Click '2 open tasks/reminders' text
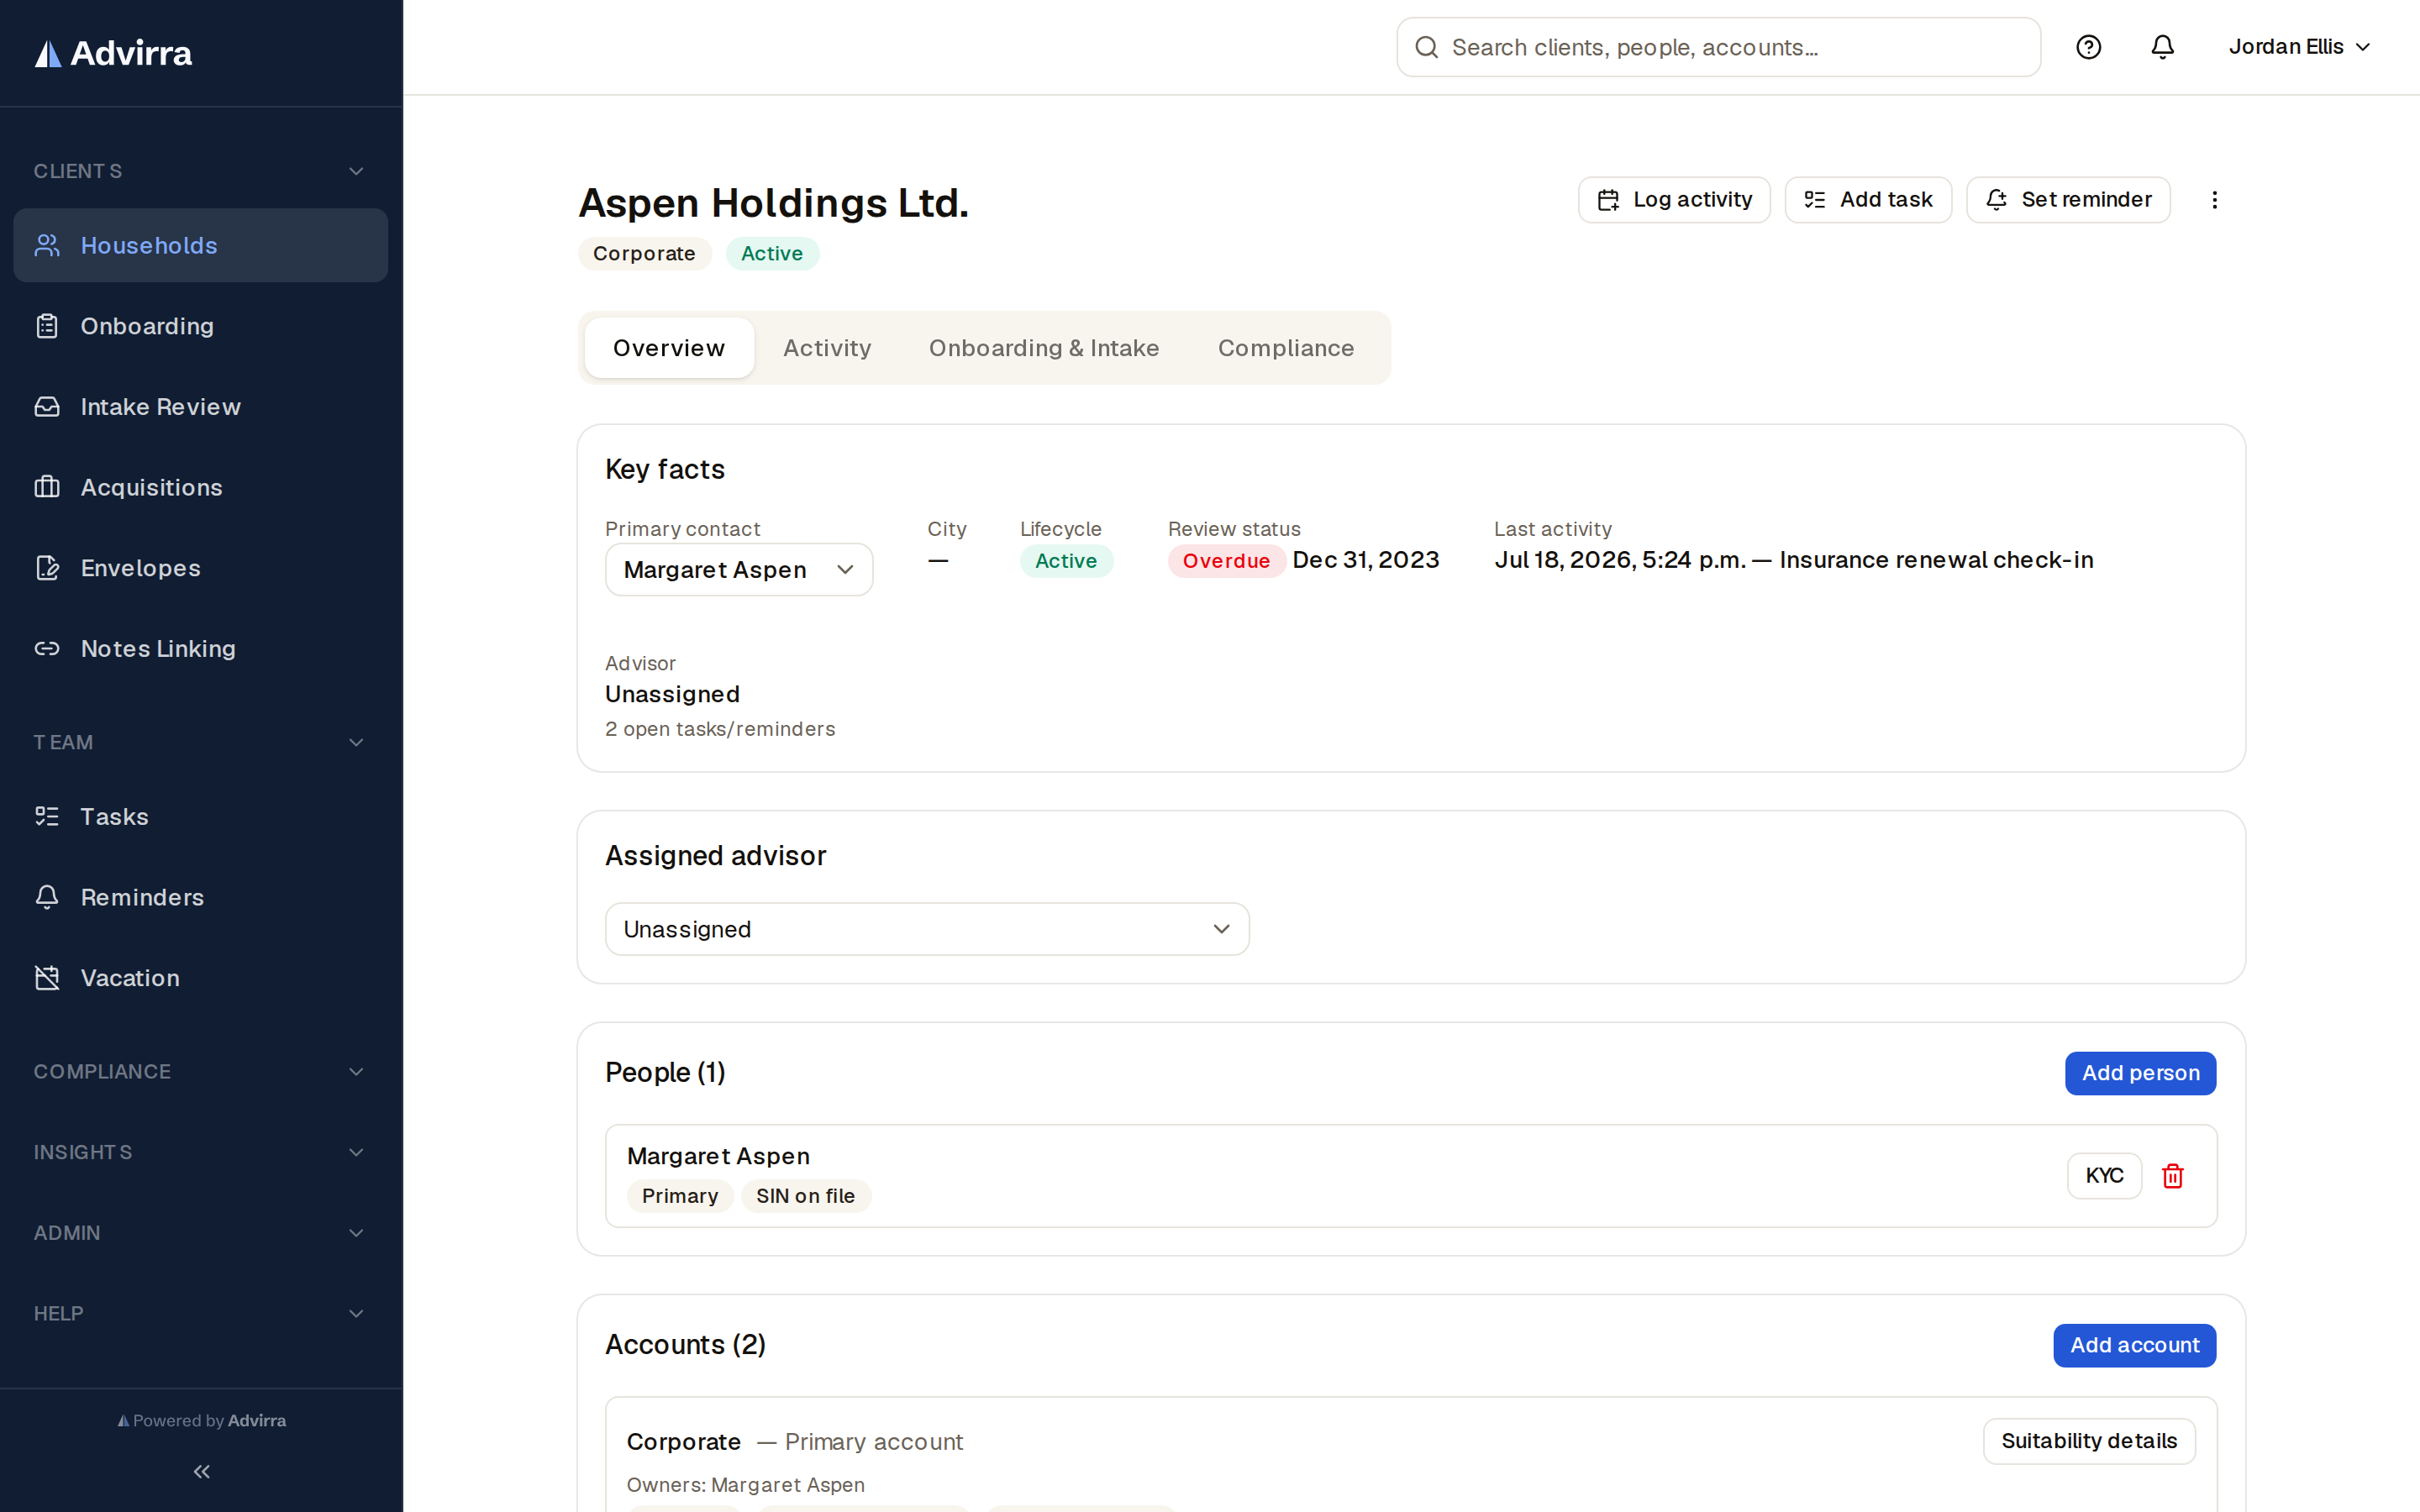This screenshot has width=2420, height=1512. click(x=720, y=729)
